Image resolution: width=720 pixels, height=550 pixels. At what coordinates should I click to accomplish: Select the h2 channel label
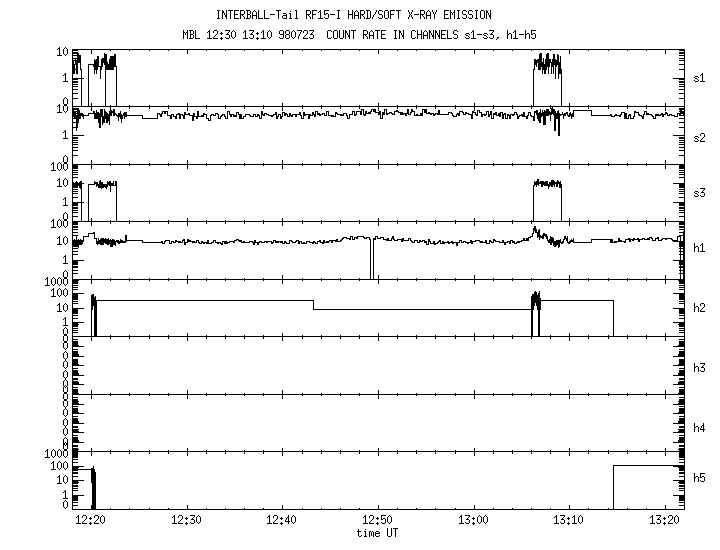(700, 308)
